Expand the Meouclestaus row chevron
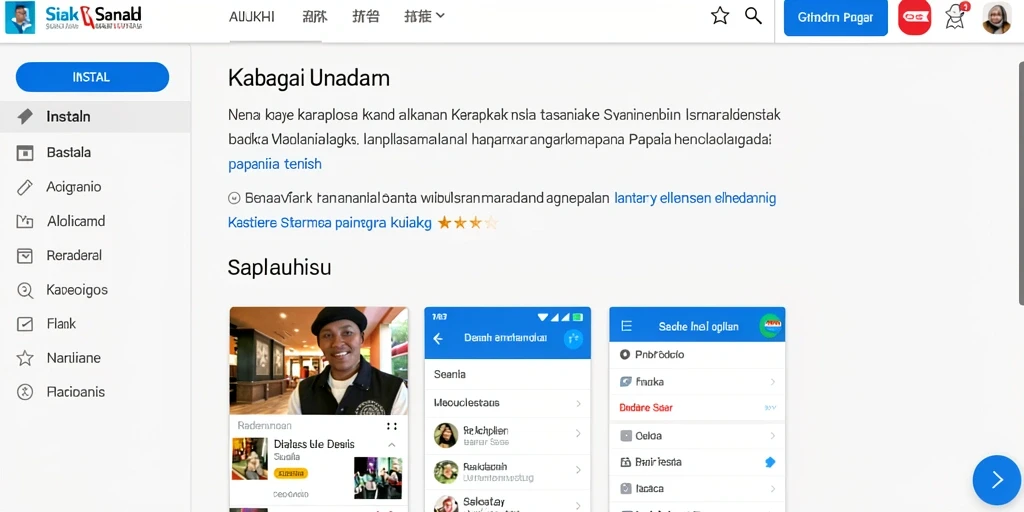The height and width of the screenshot is (512, 1024). (578, 404)
